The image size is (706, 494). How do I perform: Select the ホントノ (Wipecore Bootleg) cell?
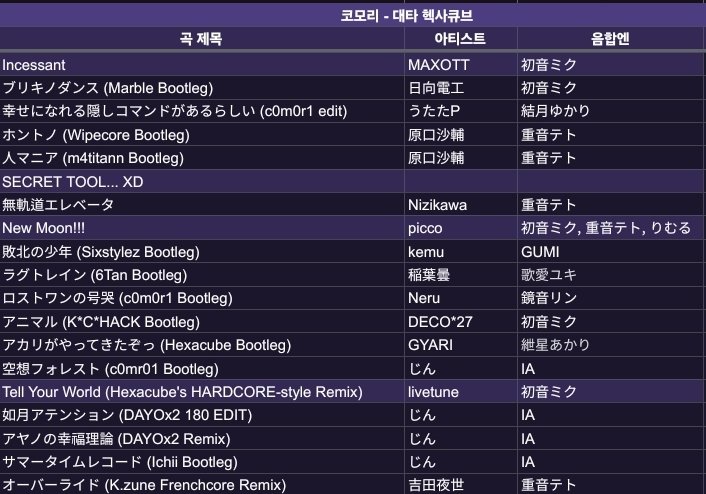(x=202, y=135)
